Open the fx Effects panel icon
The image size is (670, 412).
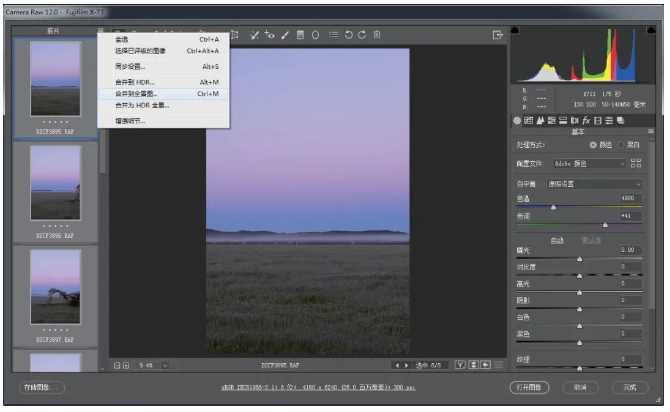point(586,121)
